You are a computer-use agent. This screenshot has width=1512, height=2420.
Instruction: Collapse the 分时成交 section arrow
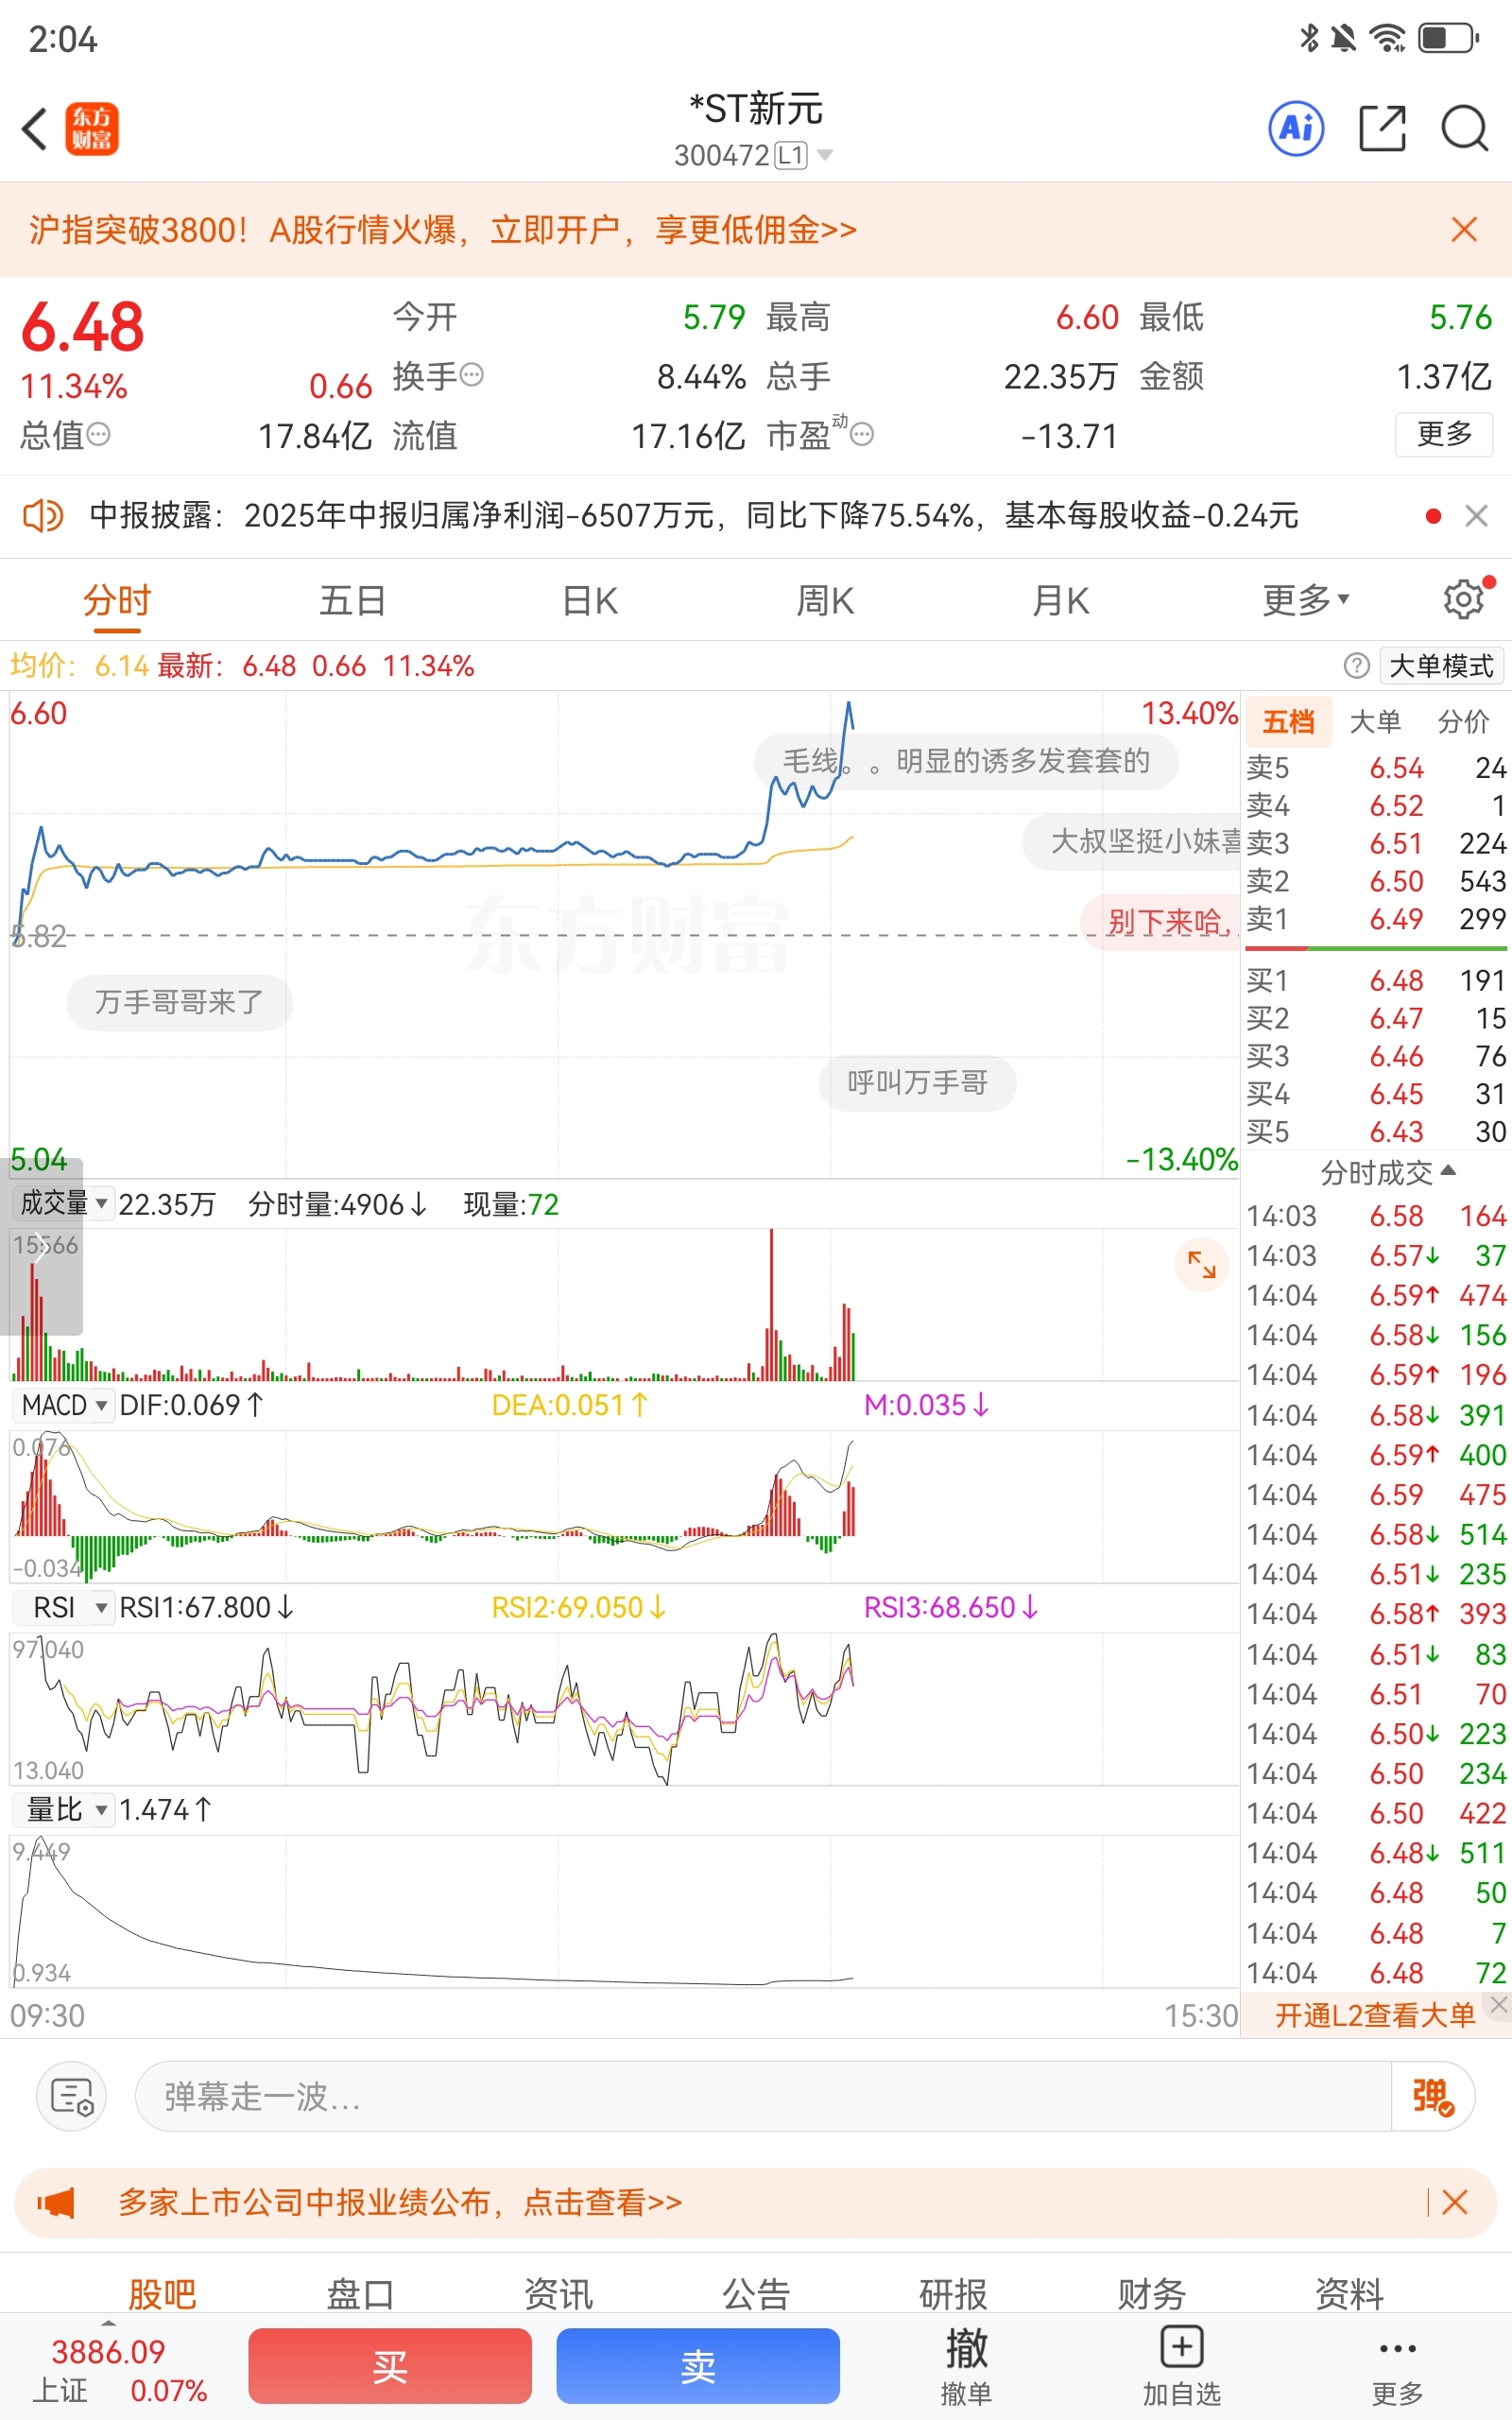click(x=1448, y=1170)
